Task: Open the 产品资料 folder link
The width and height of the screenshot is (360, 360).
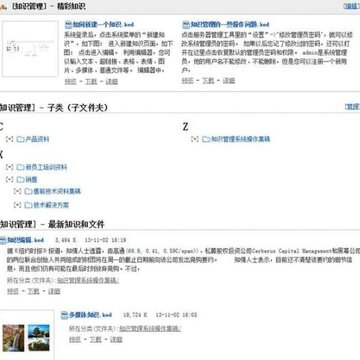Action: click(37, 139)
